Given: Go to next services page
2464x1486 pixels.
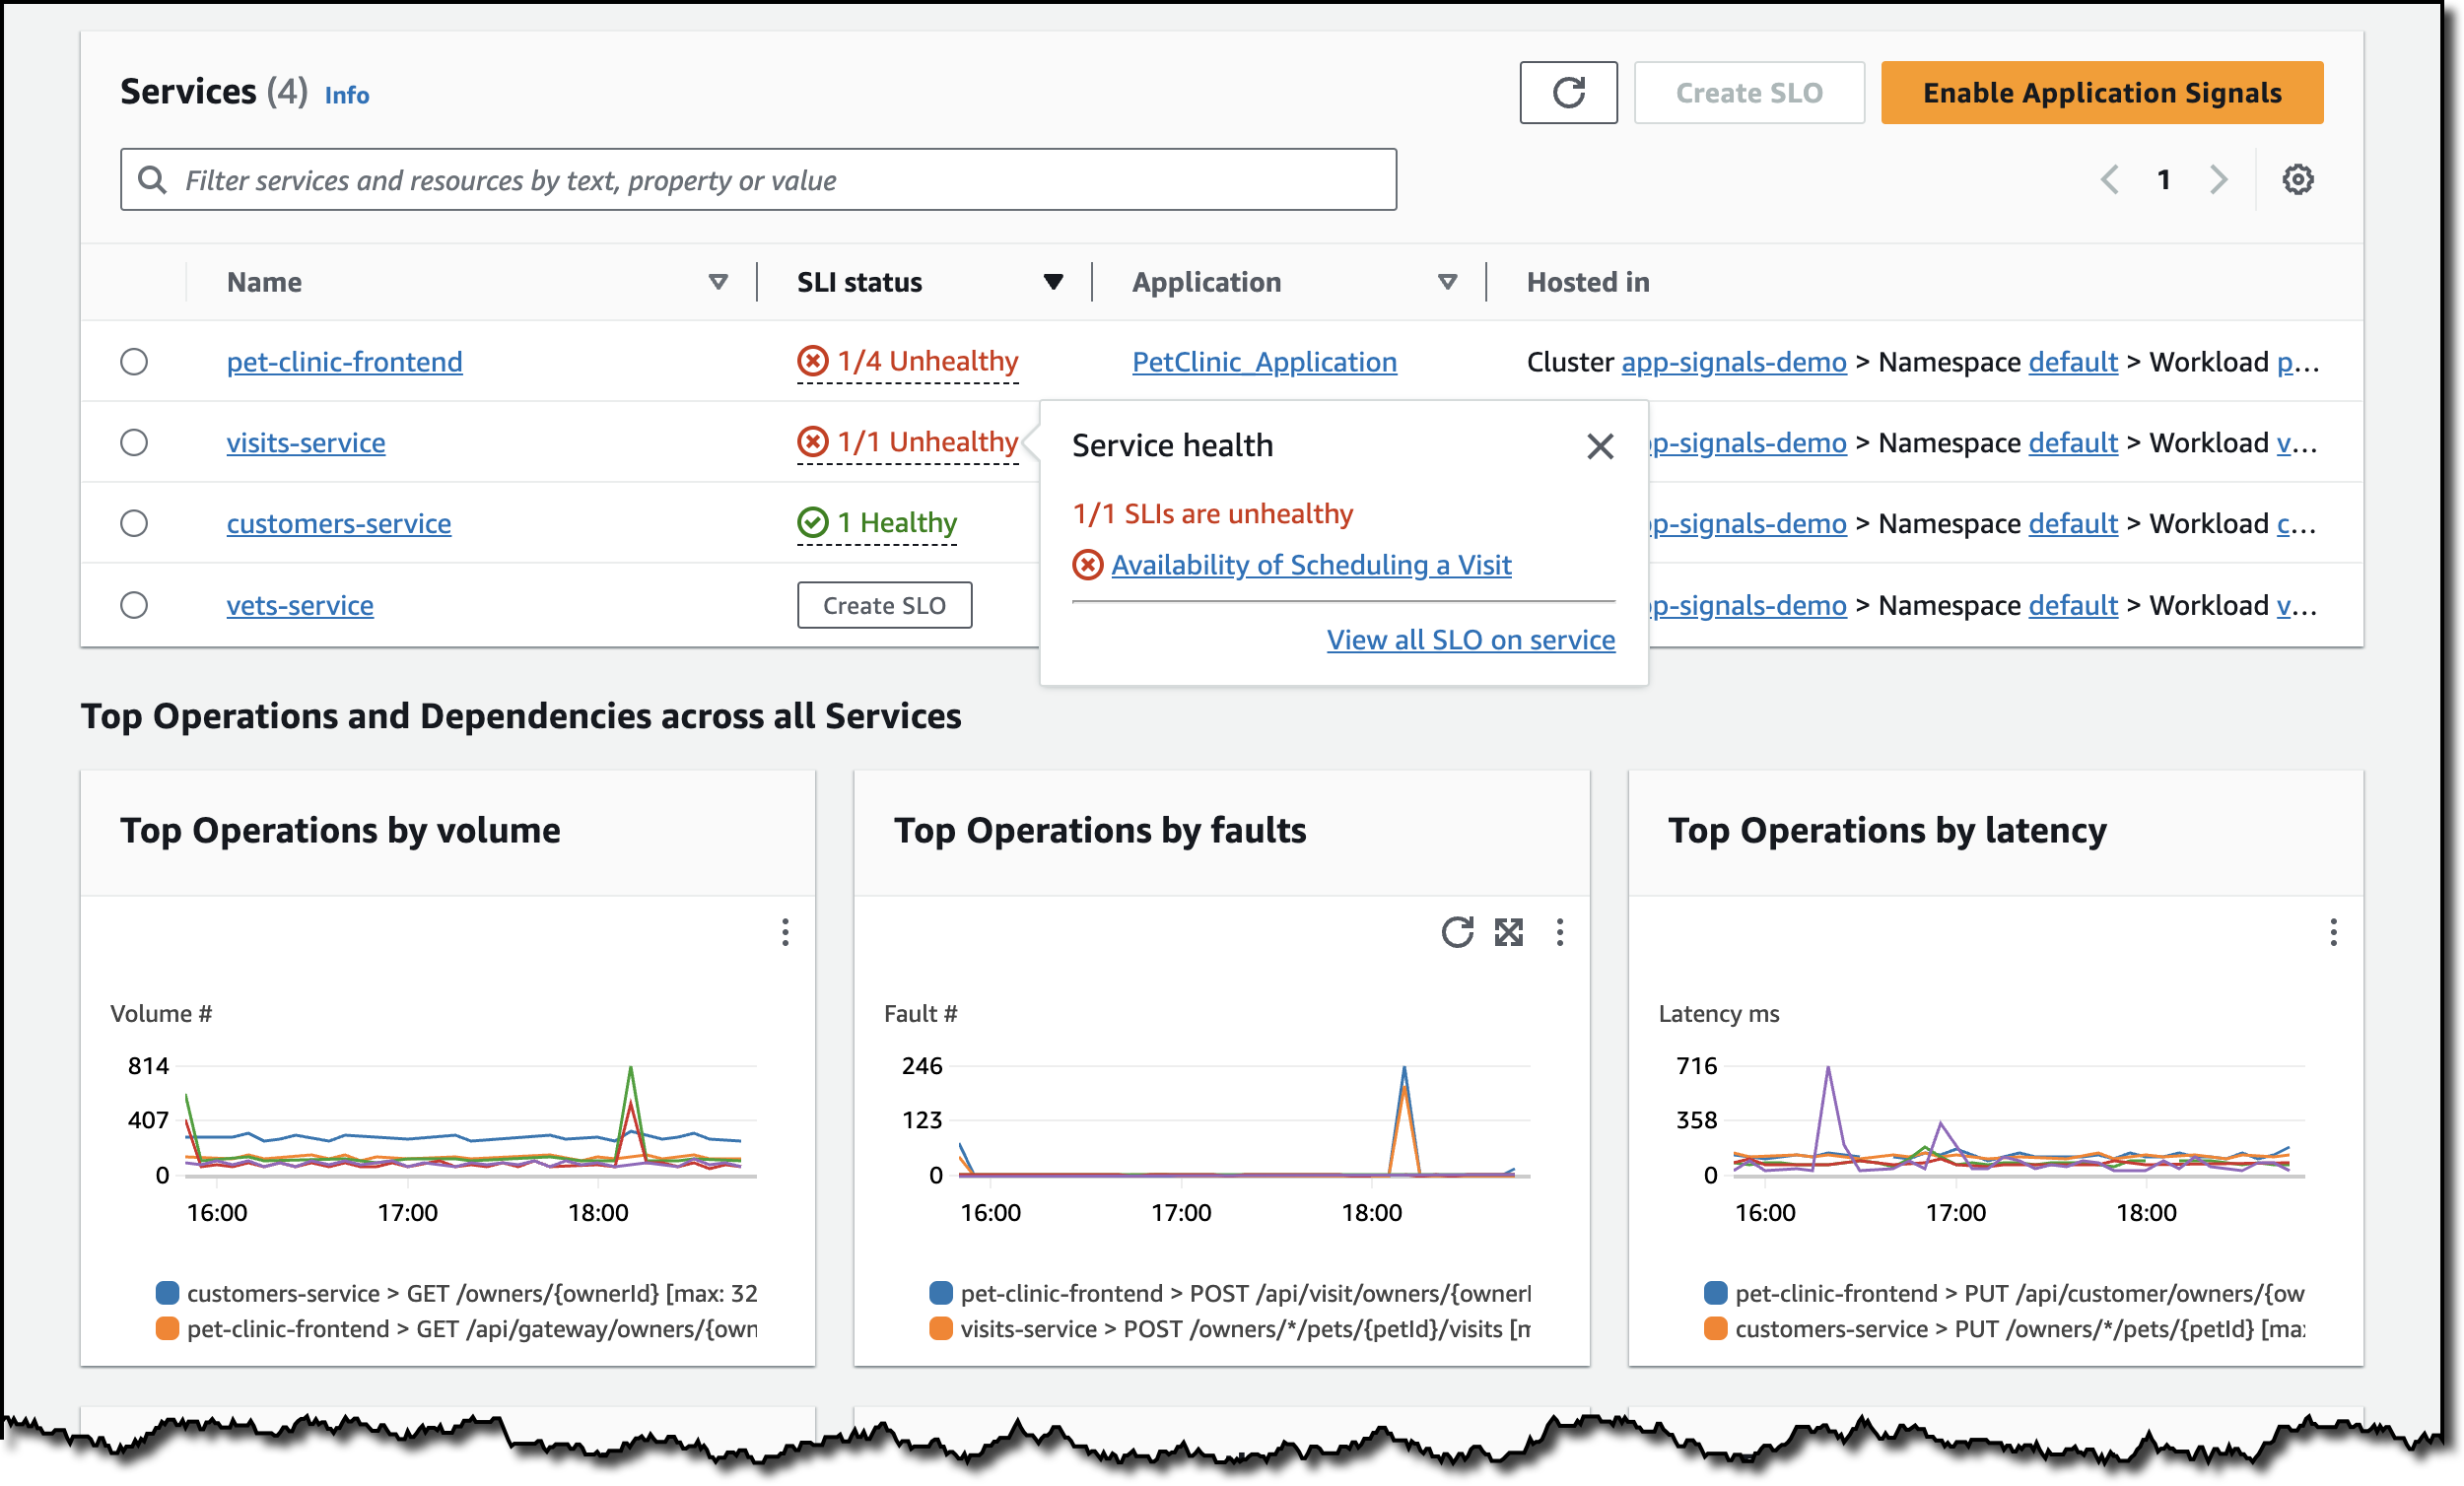Looking at the screenshot, I should [x=2218, y=180].
